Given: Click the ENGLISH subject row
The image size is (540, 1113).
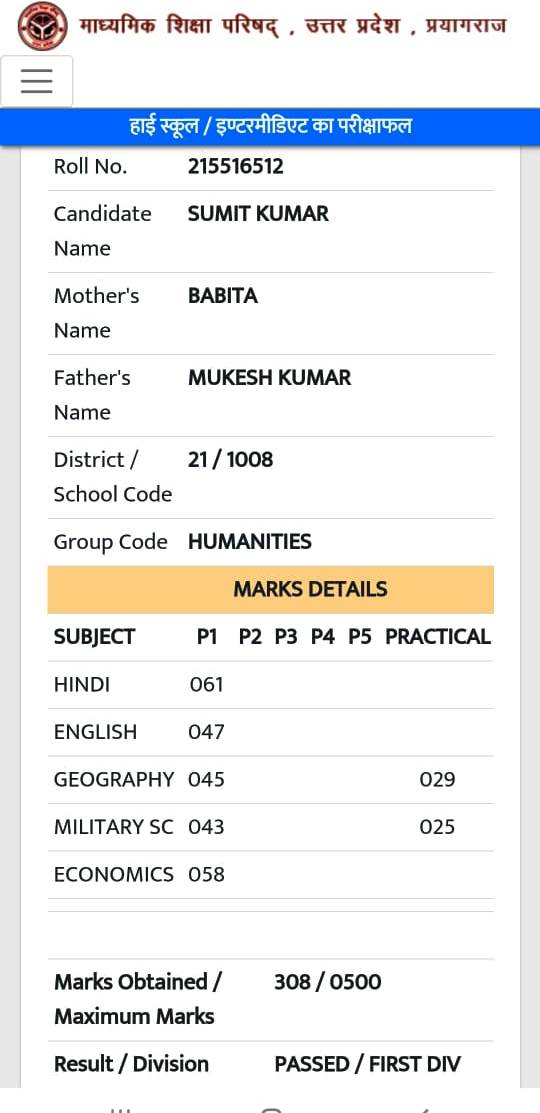Looking at the screenshot, I should 270,732.
